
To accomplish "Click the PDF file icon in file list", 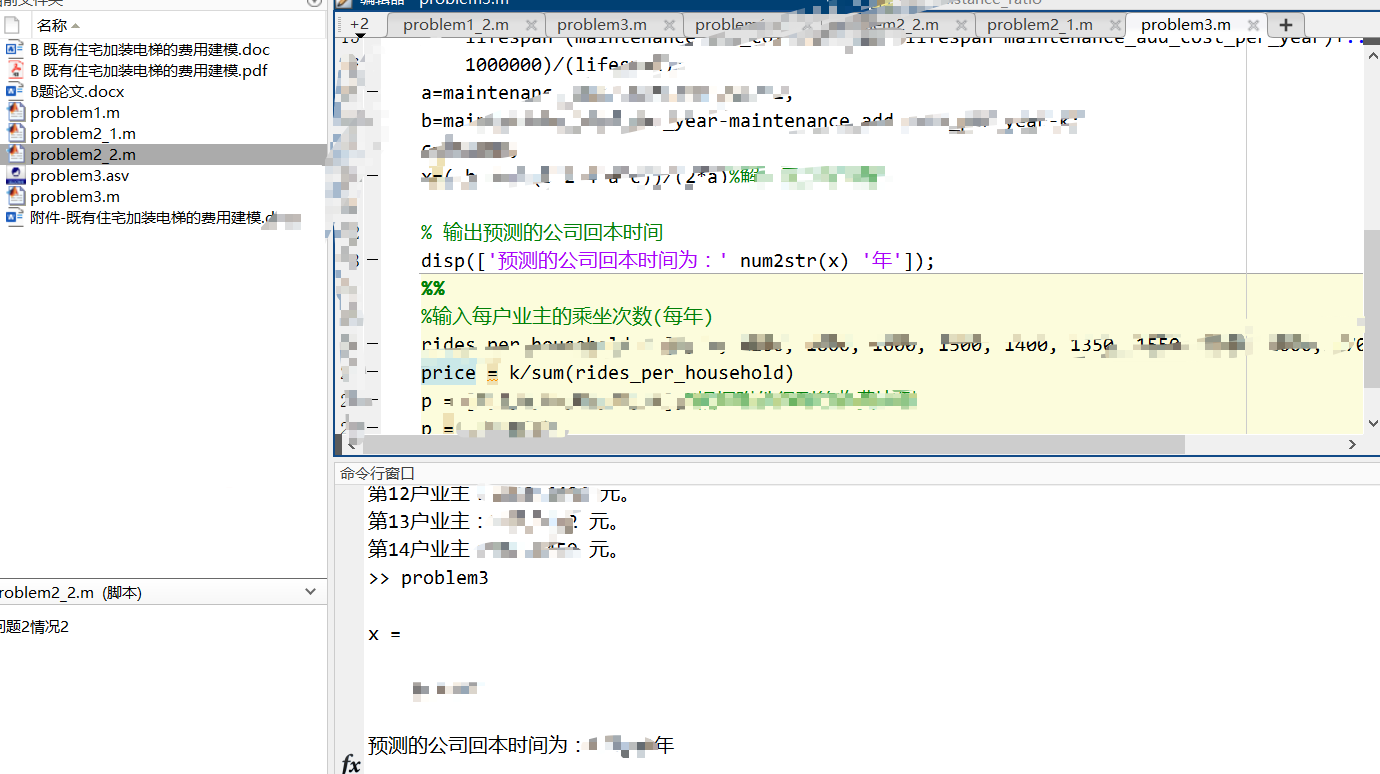I will point(15,70).
